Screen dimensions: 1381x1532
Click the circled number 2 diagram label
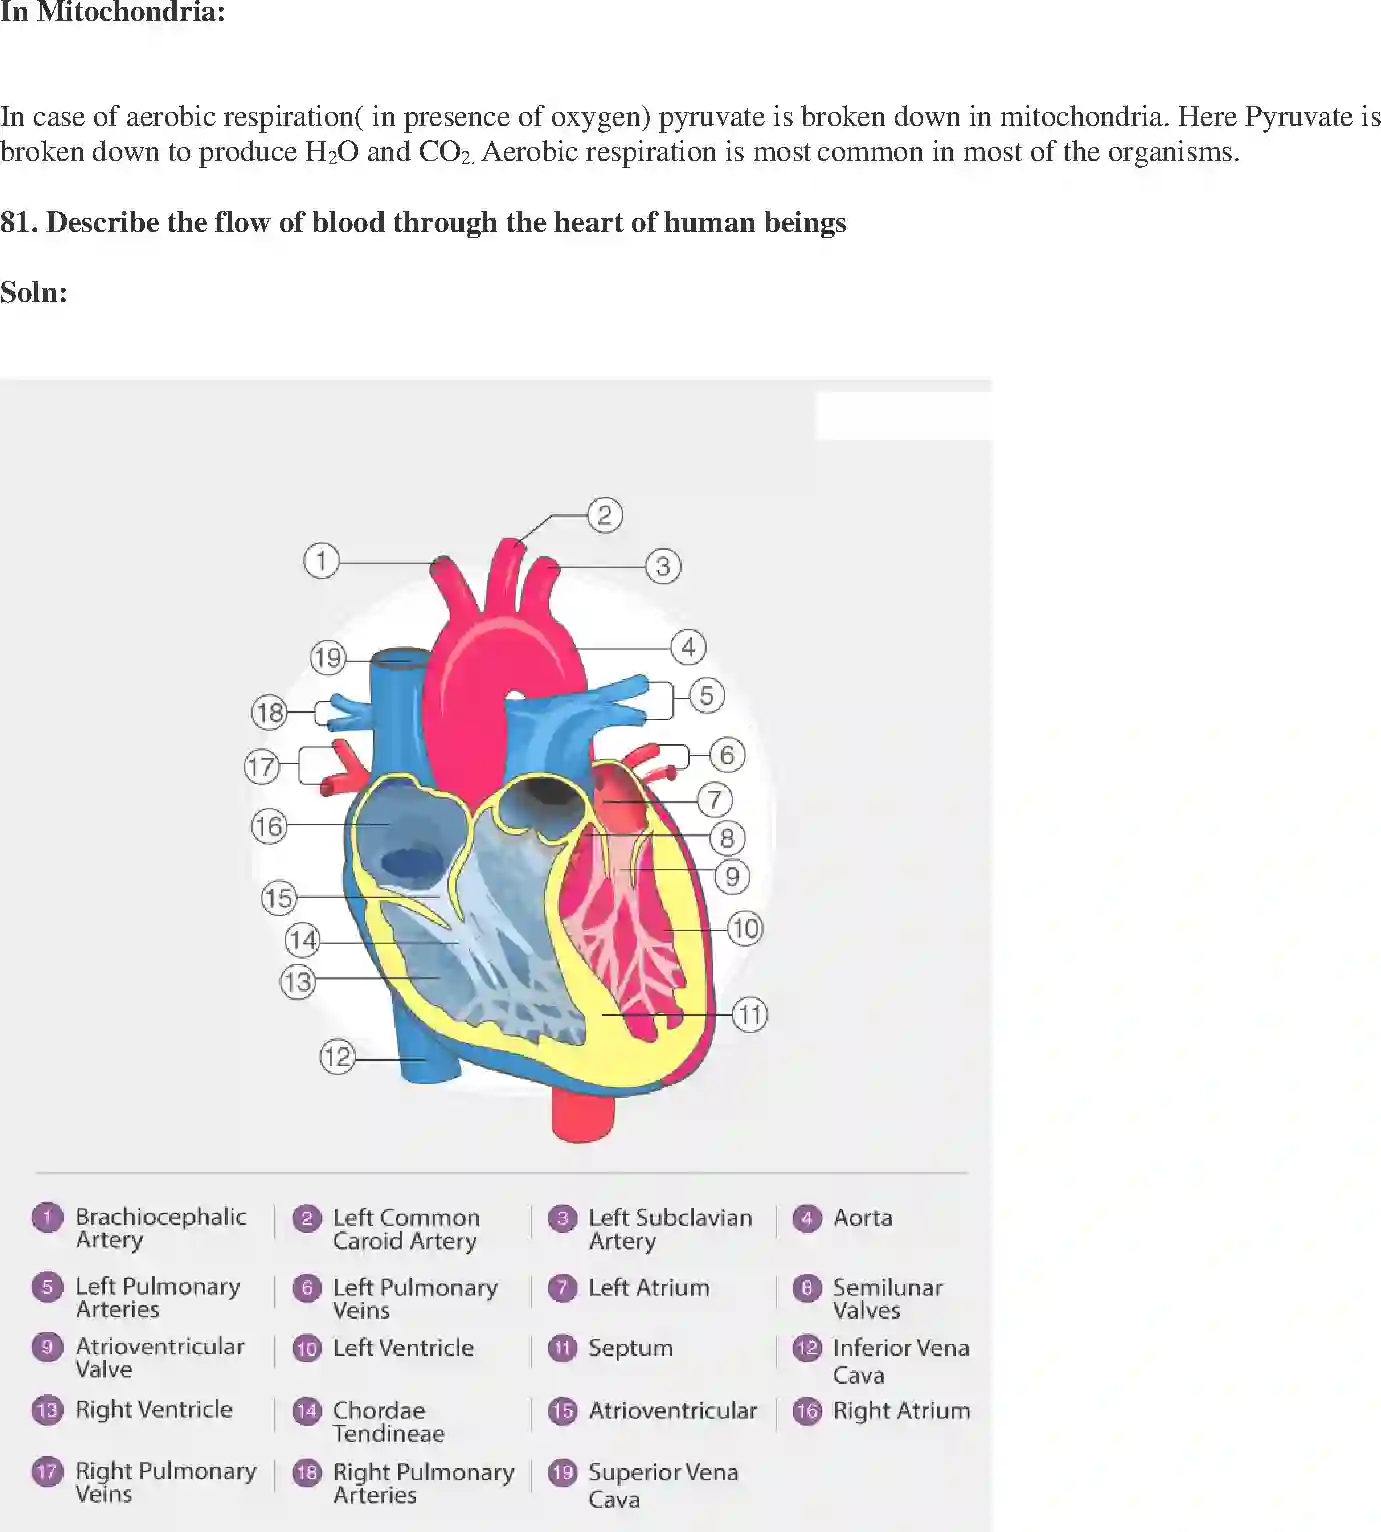point(604,515)
